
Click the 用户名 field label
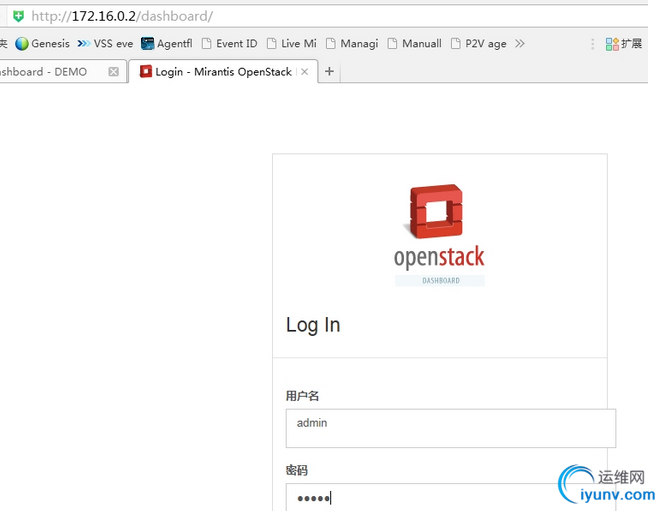tap(302, 395)
